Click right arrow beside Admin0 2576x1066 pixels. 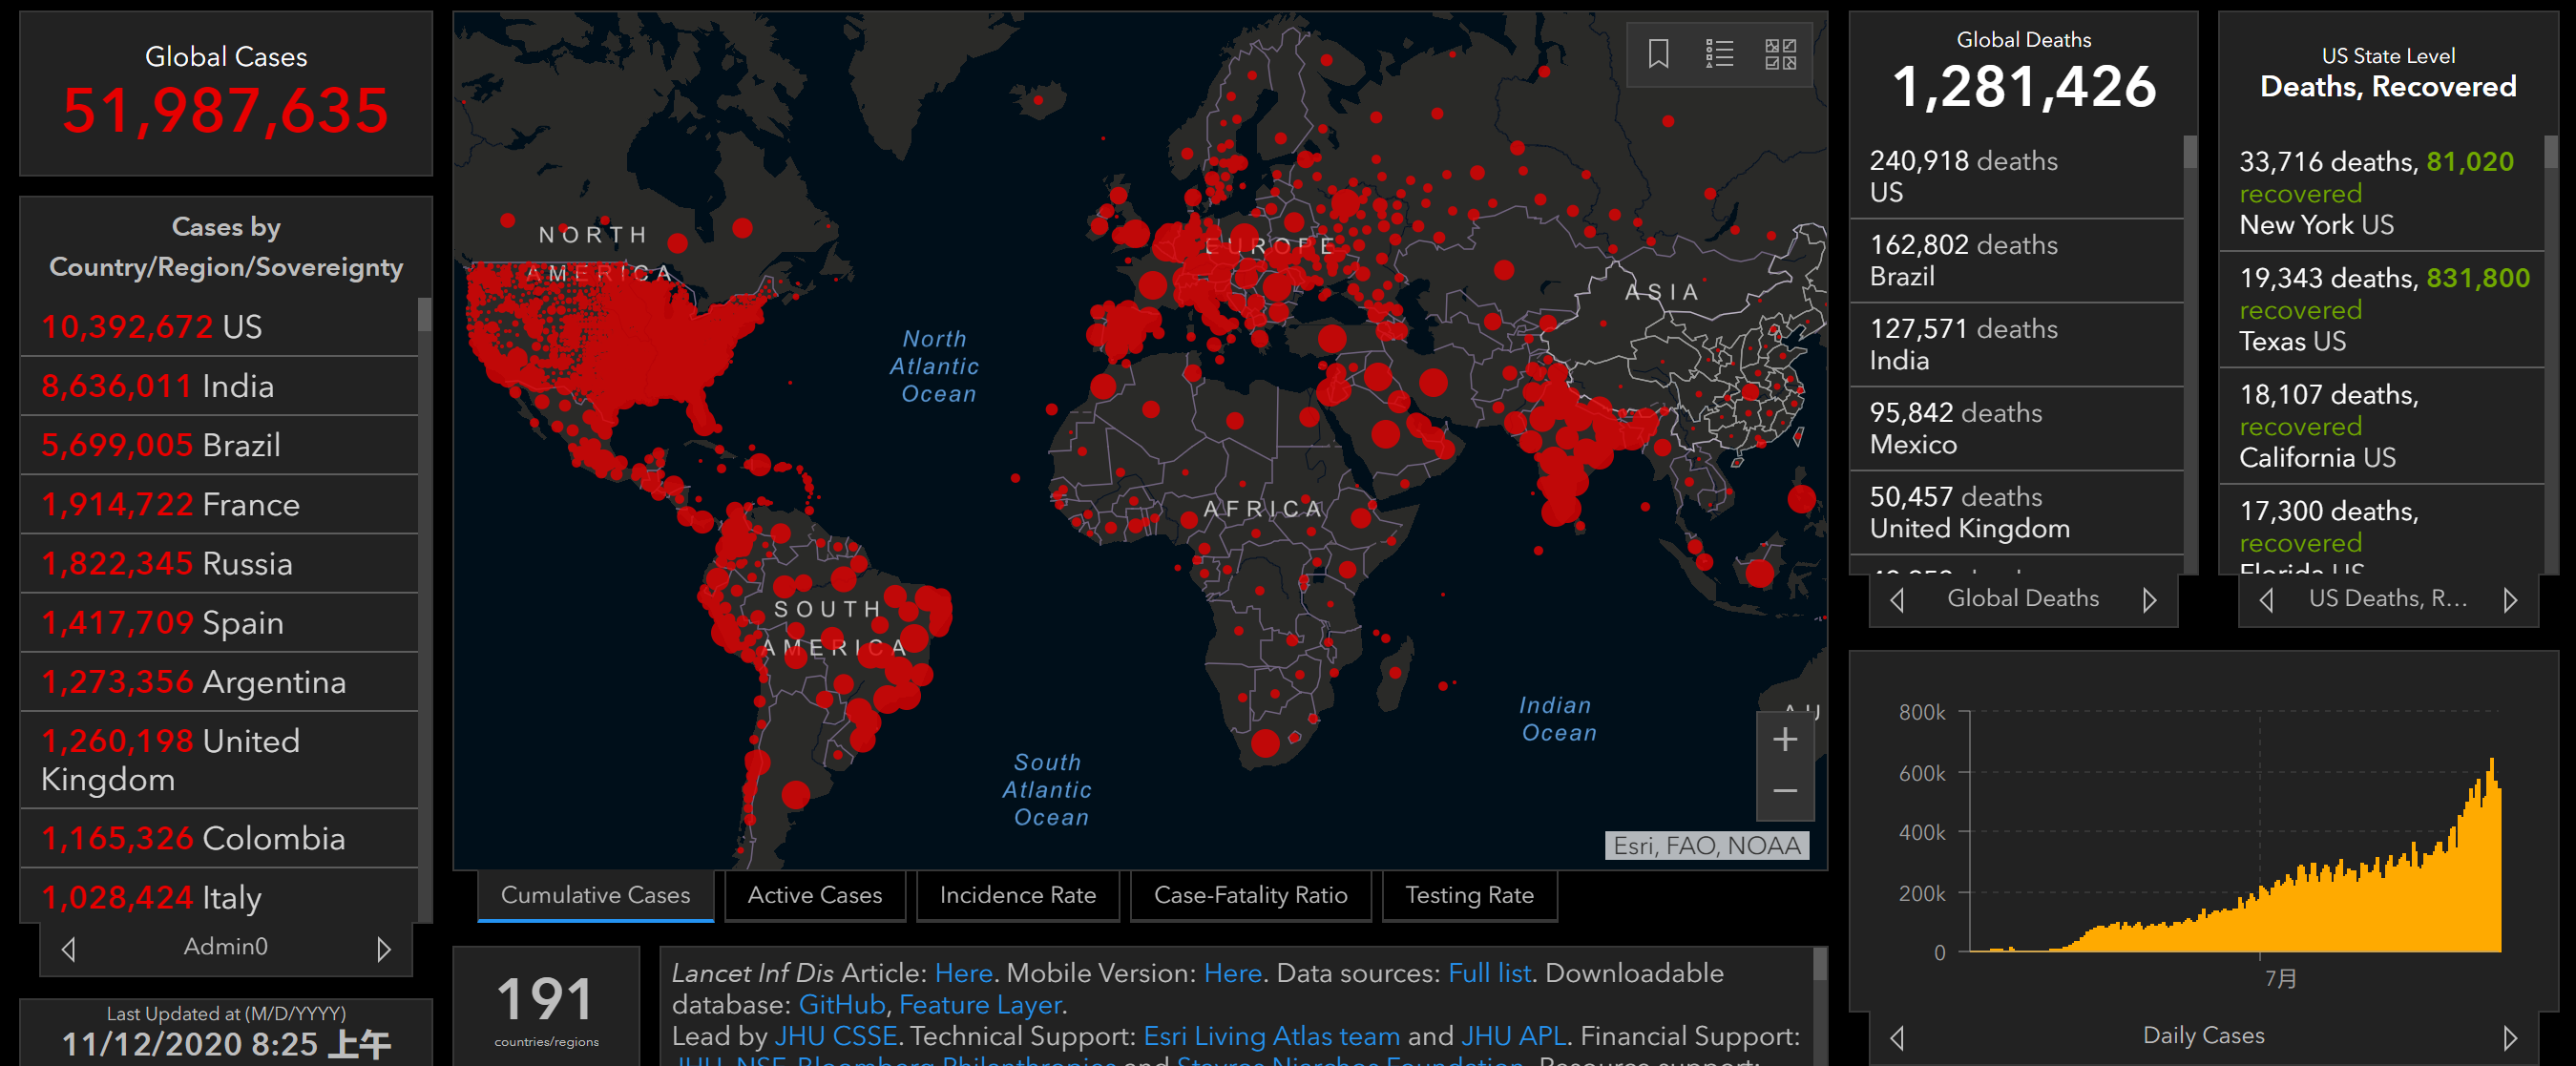click(x=384, y=948)
